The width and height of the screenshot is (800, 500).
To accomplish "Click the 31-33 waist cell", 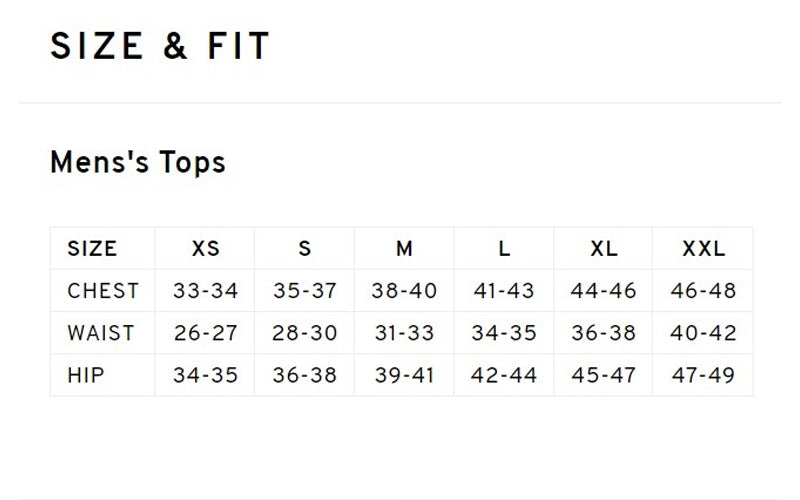I will coord(404,333).
